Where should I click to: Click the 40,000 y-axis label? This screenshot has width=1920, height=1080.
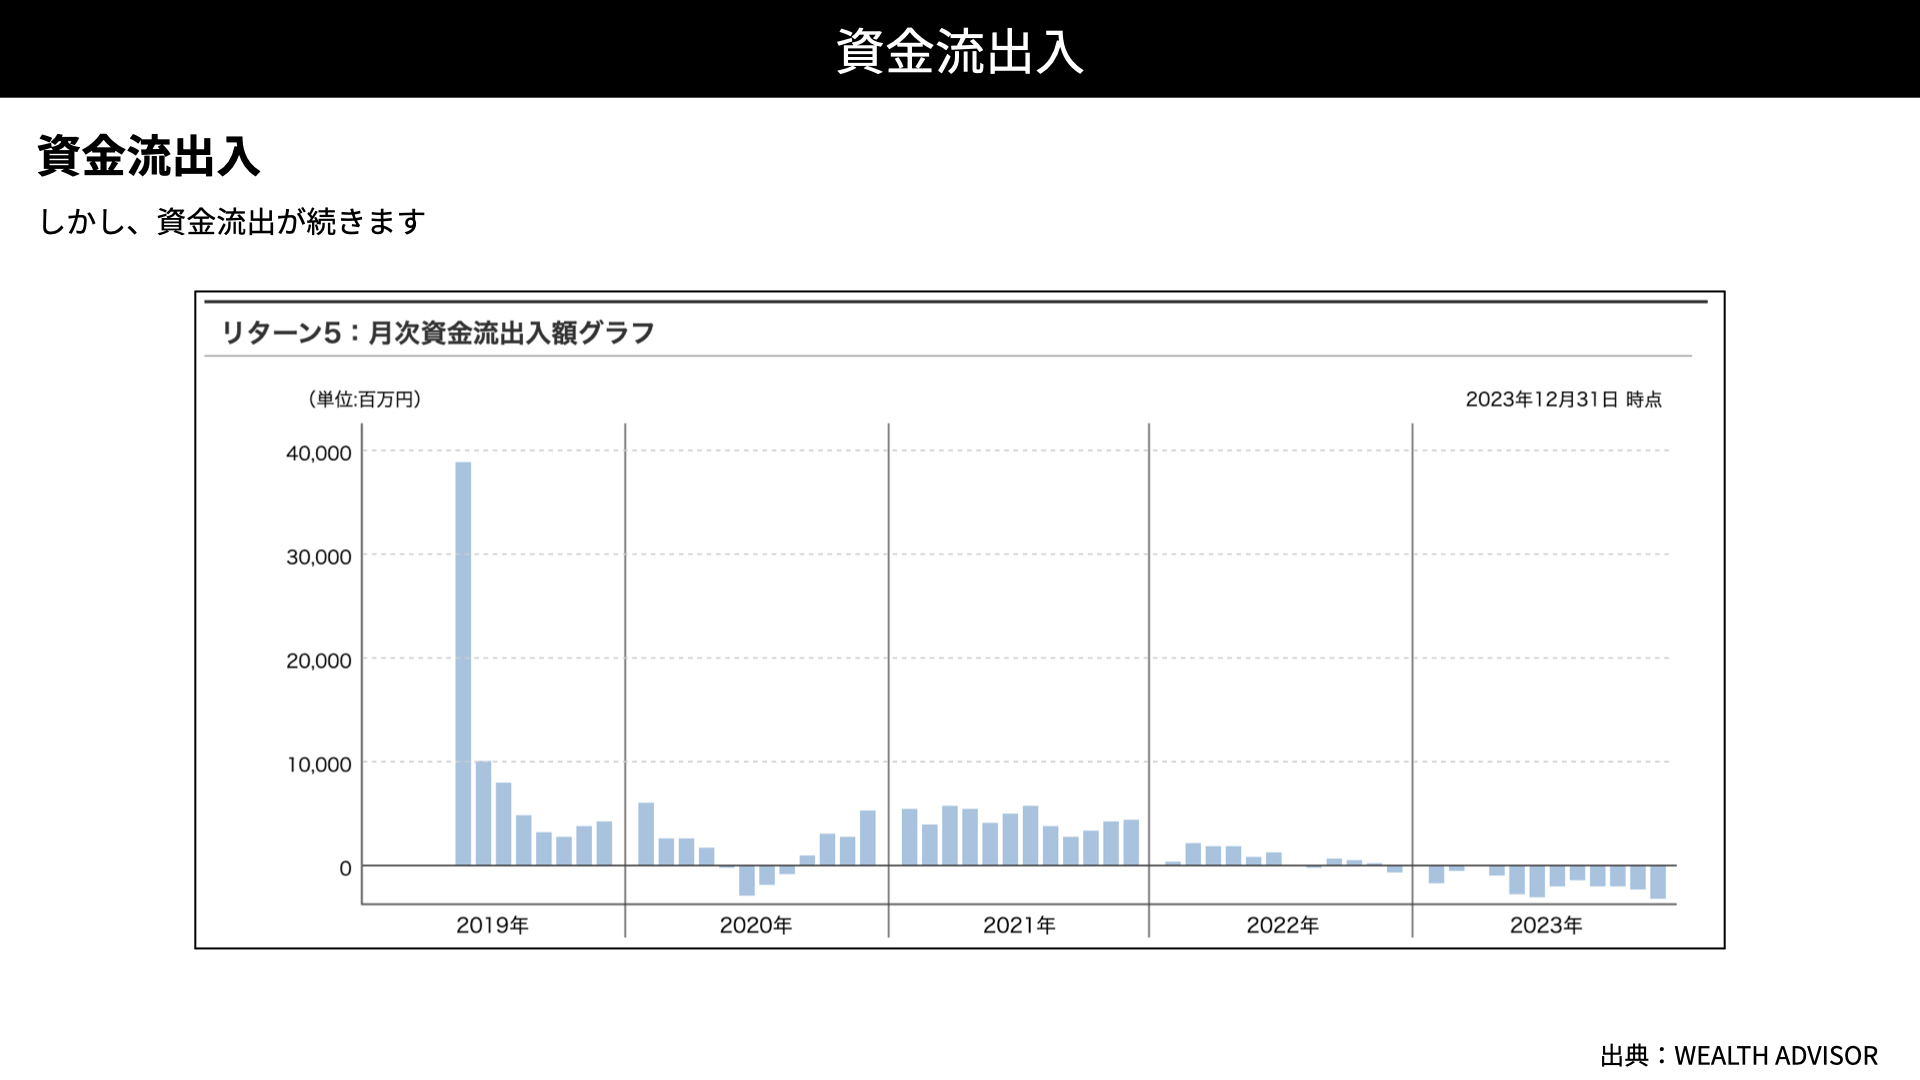[x=319, y=453]
